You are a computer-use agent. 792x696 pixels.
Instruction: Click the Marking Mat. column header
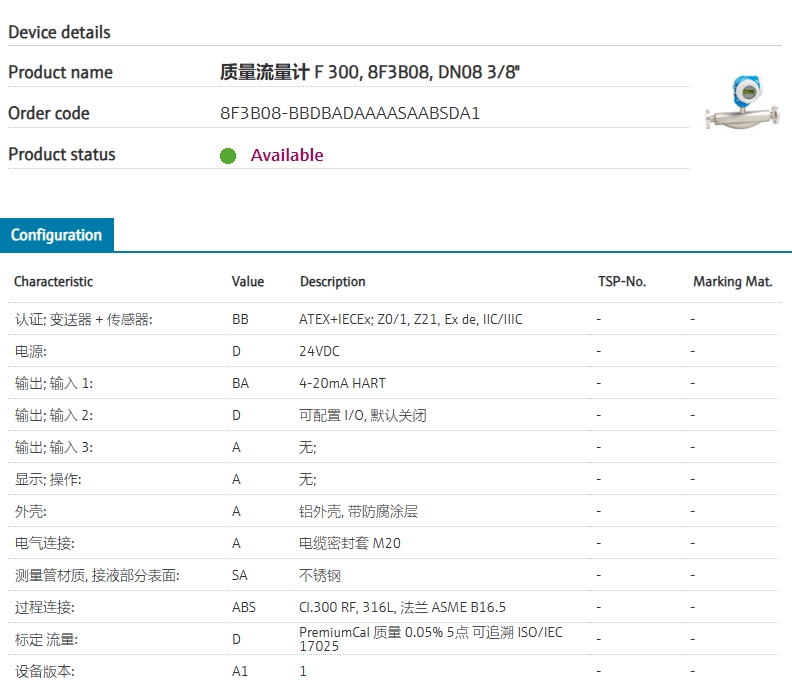point(732,281)
